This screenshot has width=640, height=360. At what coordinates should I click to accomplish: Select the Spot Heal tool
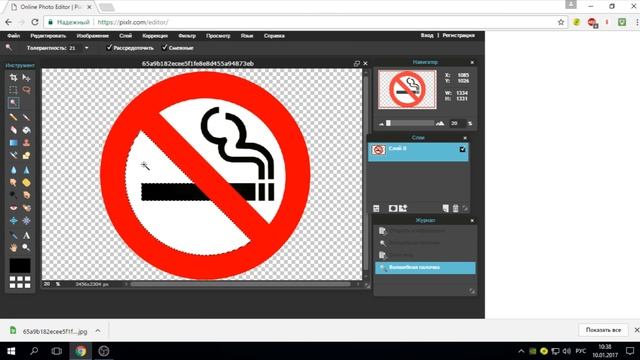(x=27, y=208)
